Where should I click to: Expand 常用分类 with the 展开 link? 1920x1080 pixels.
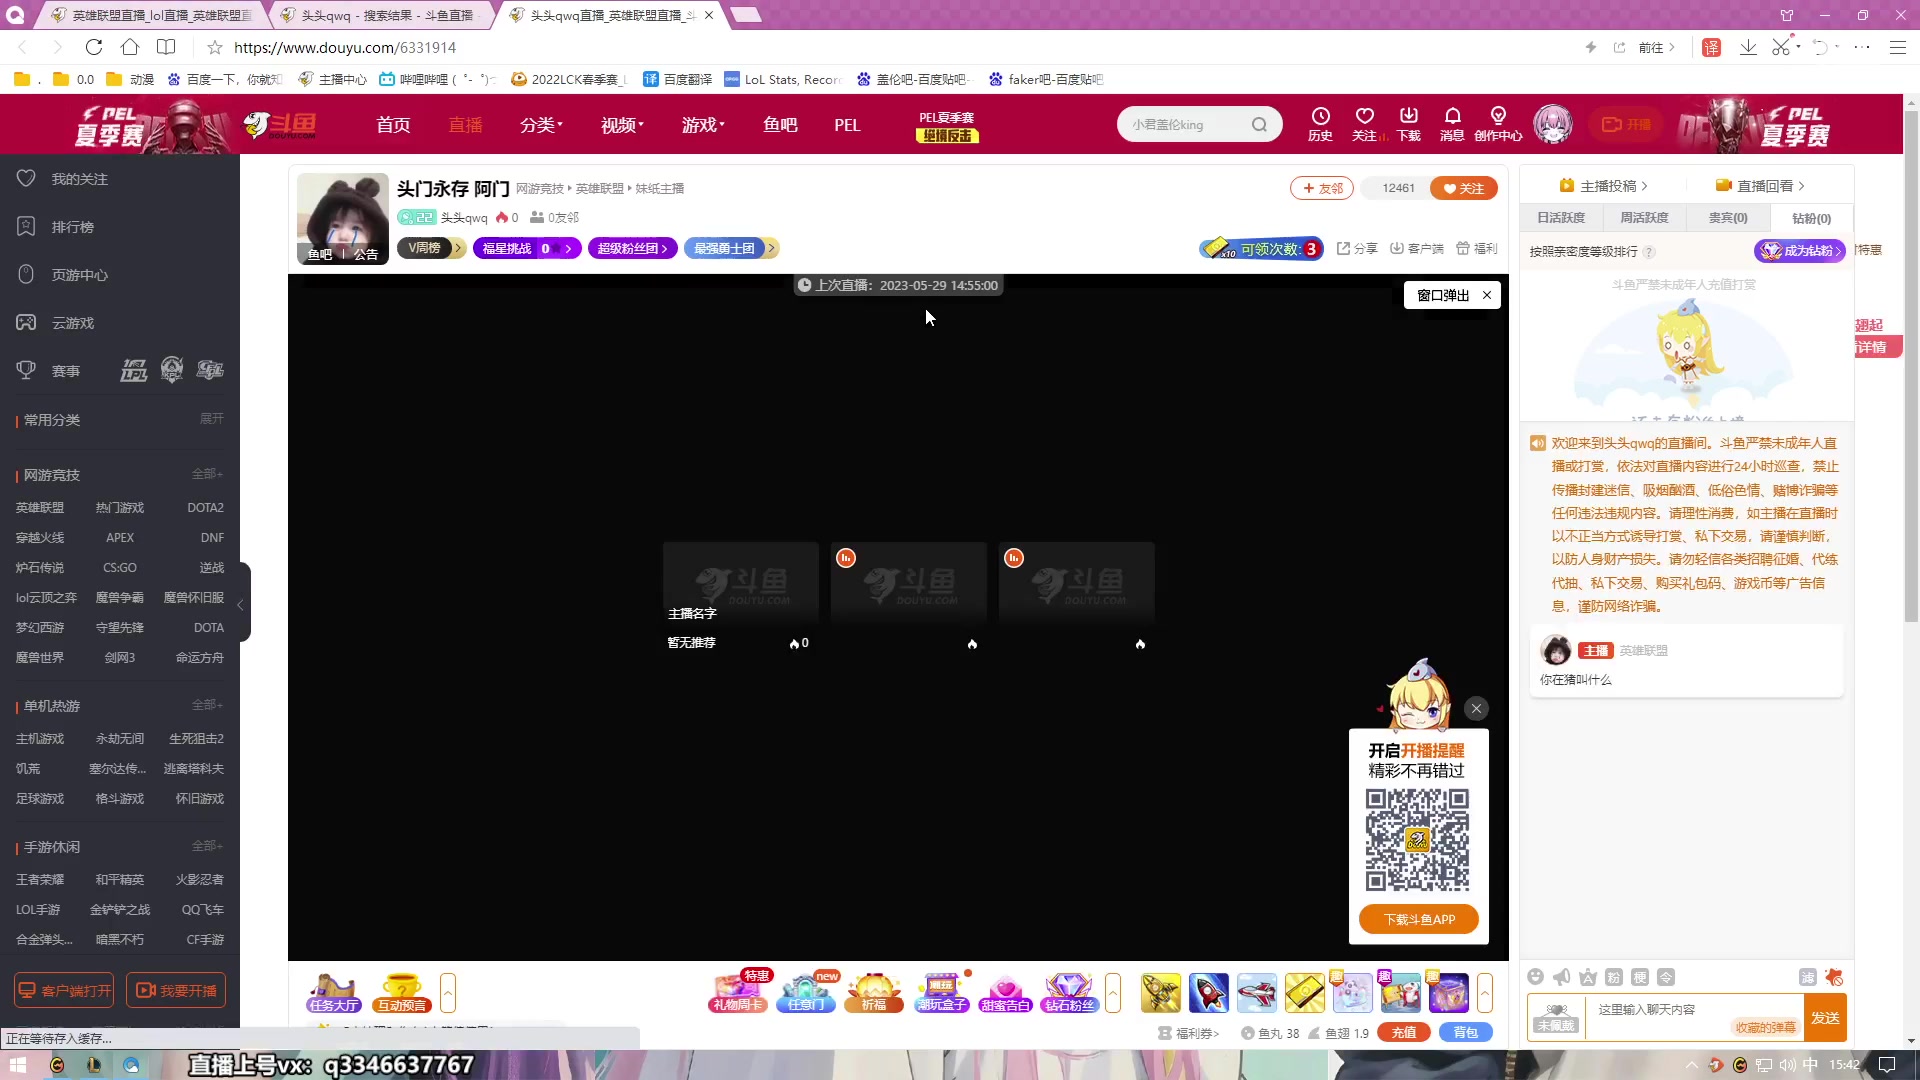click(211, 419)
